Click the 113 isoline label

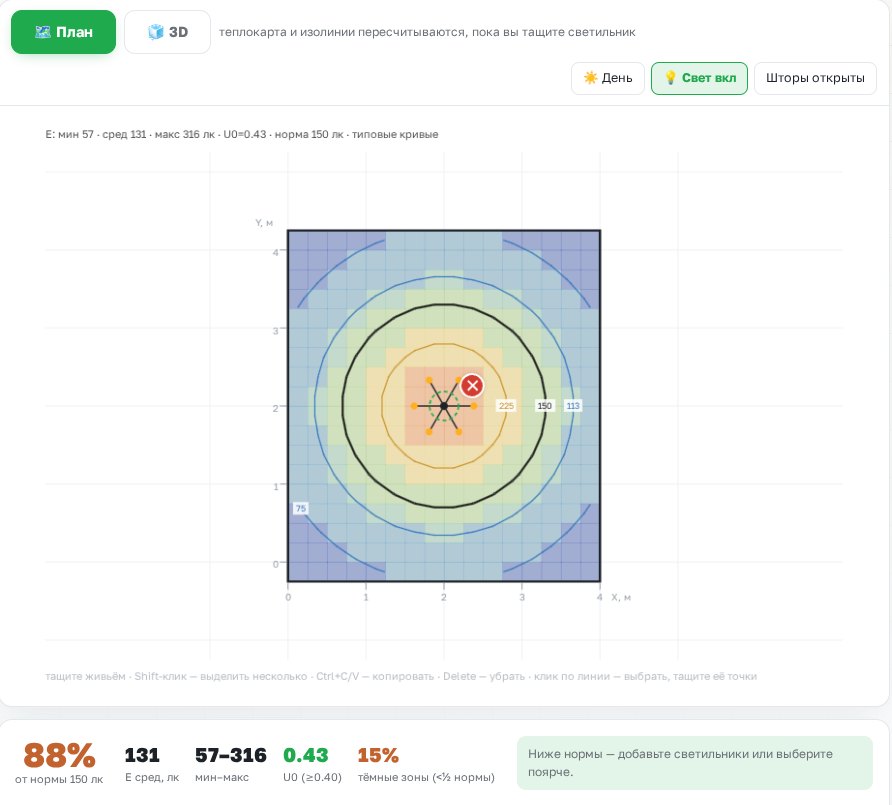[x=573, y=406]
